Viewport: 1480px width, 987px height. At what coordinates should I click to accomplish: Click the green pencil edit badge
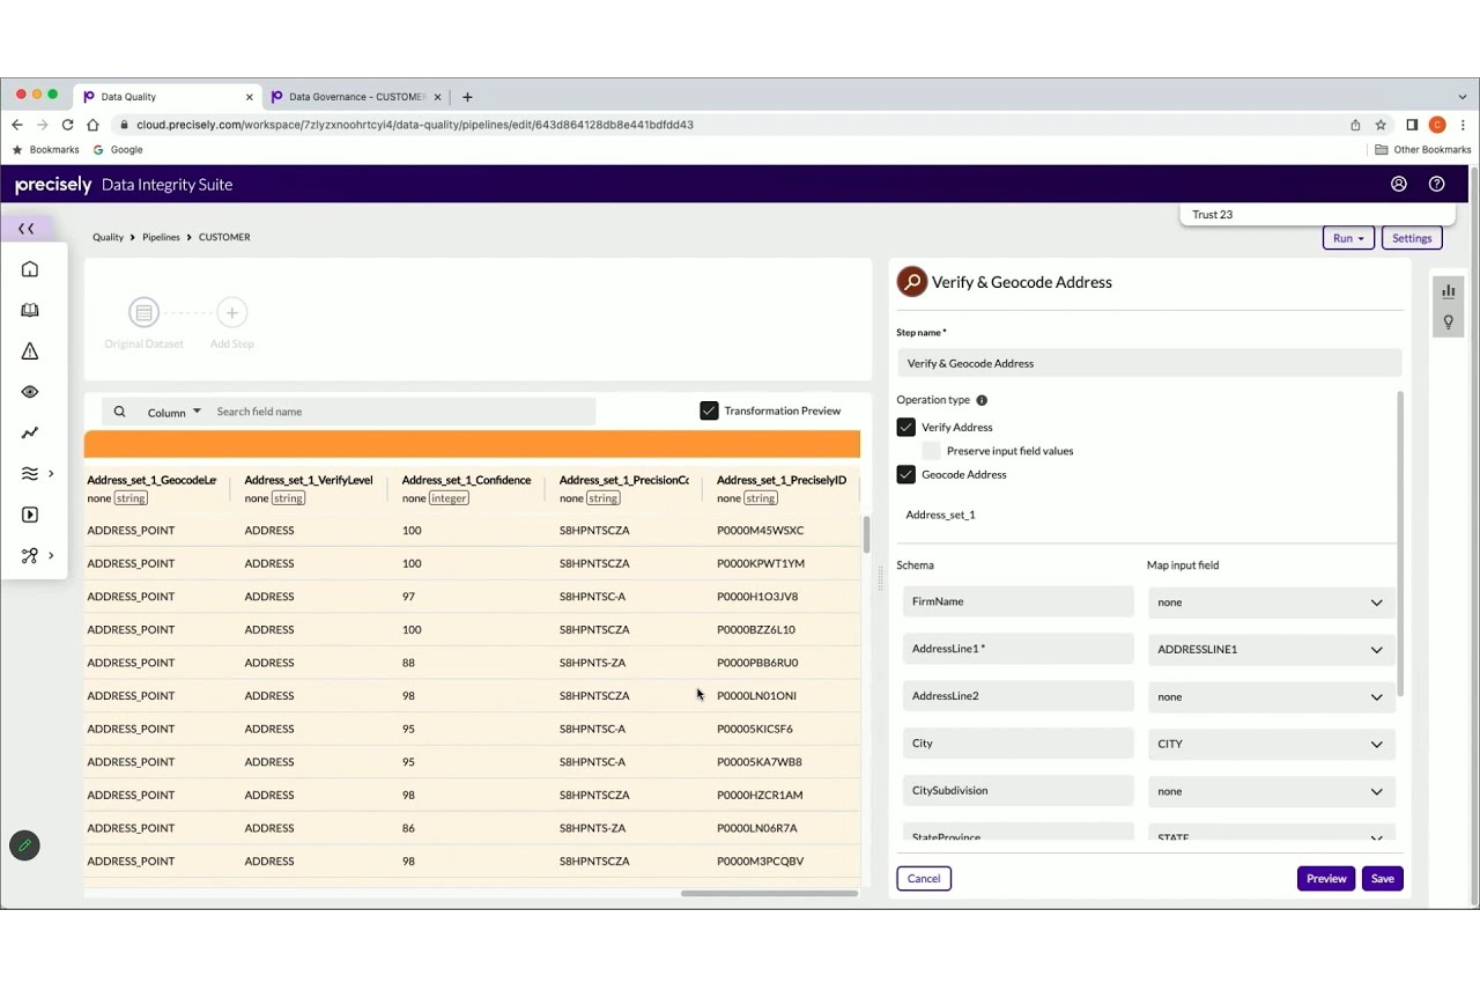pyautogui.click(x=25, y=846)
